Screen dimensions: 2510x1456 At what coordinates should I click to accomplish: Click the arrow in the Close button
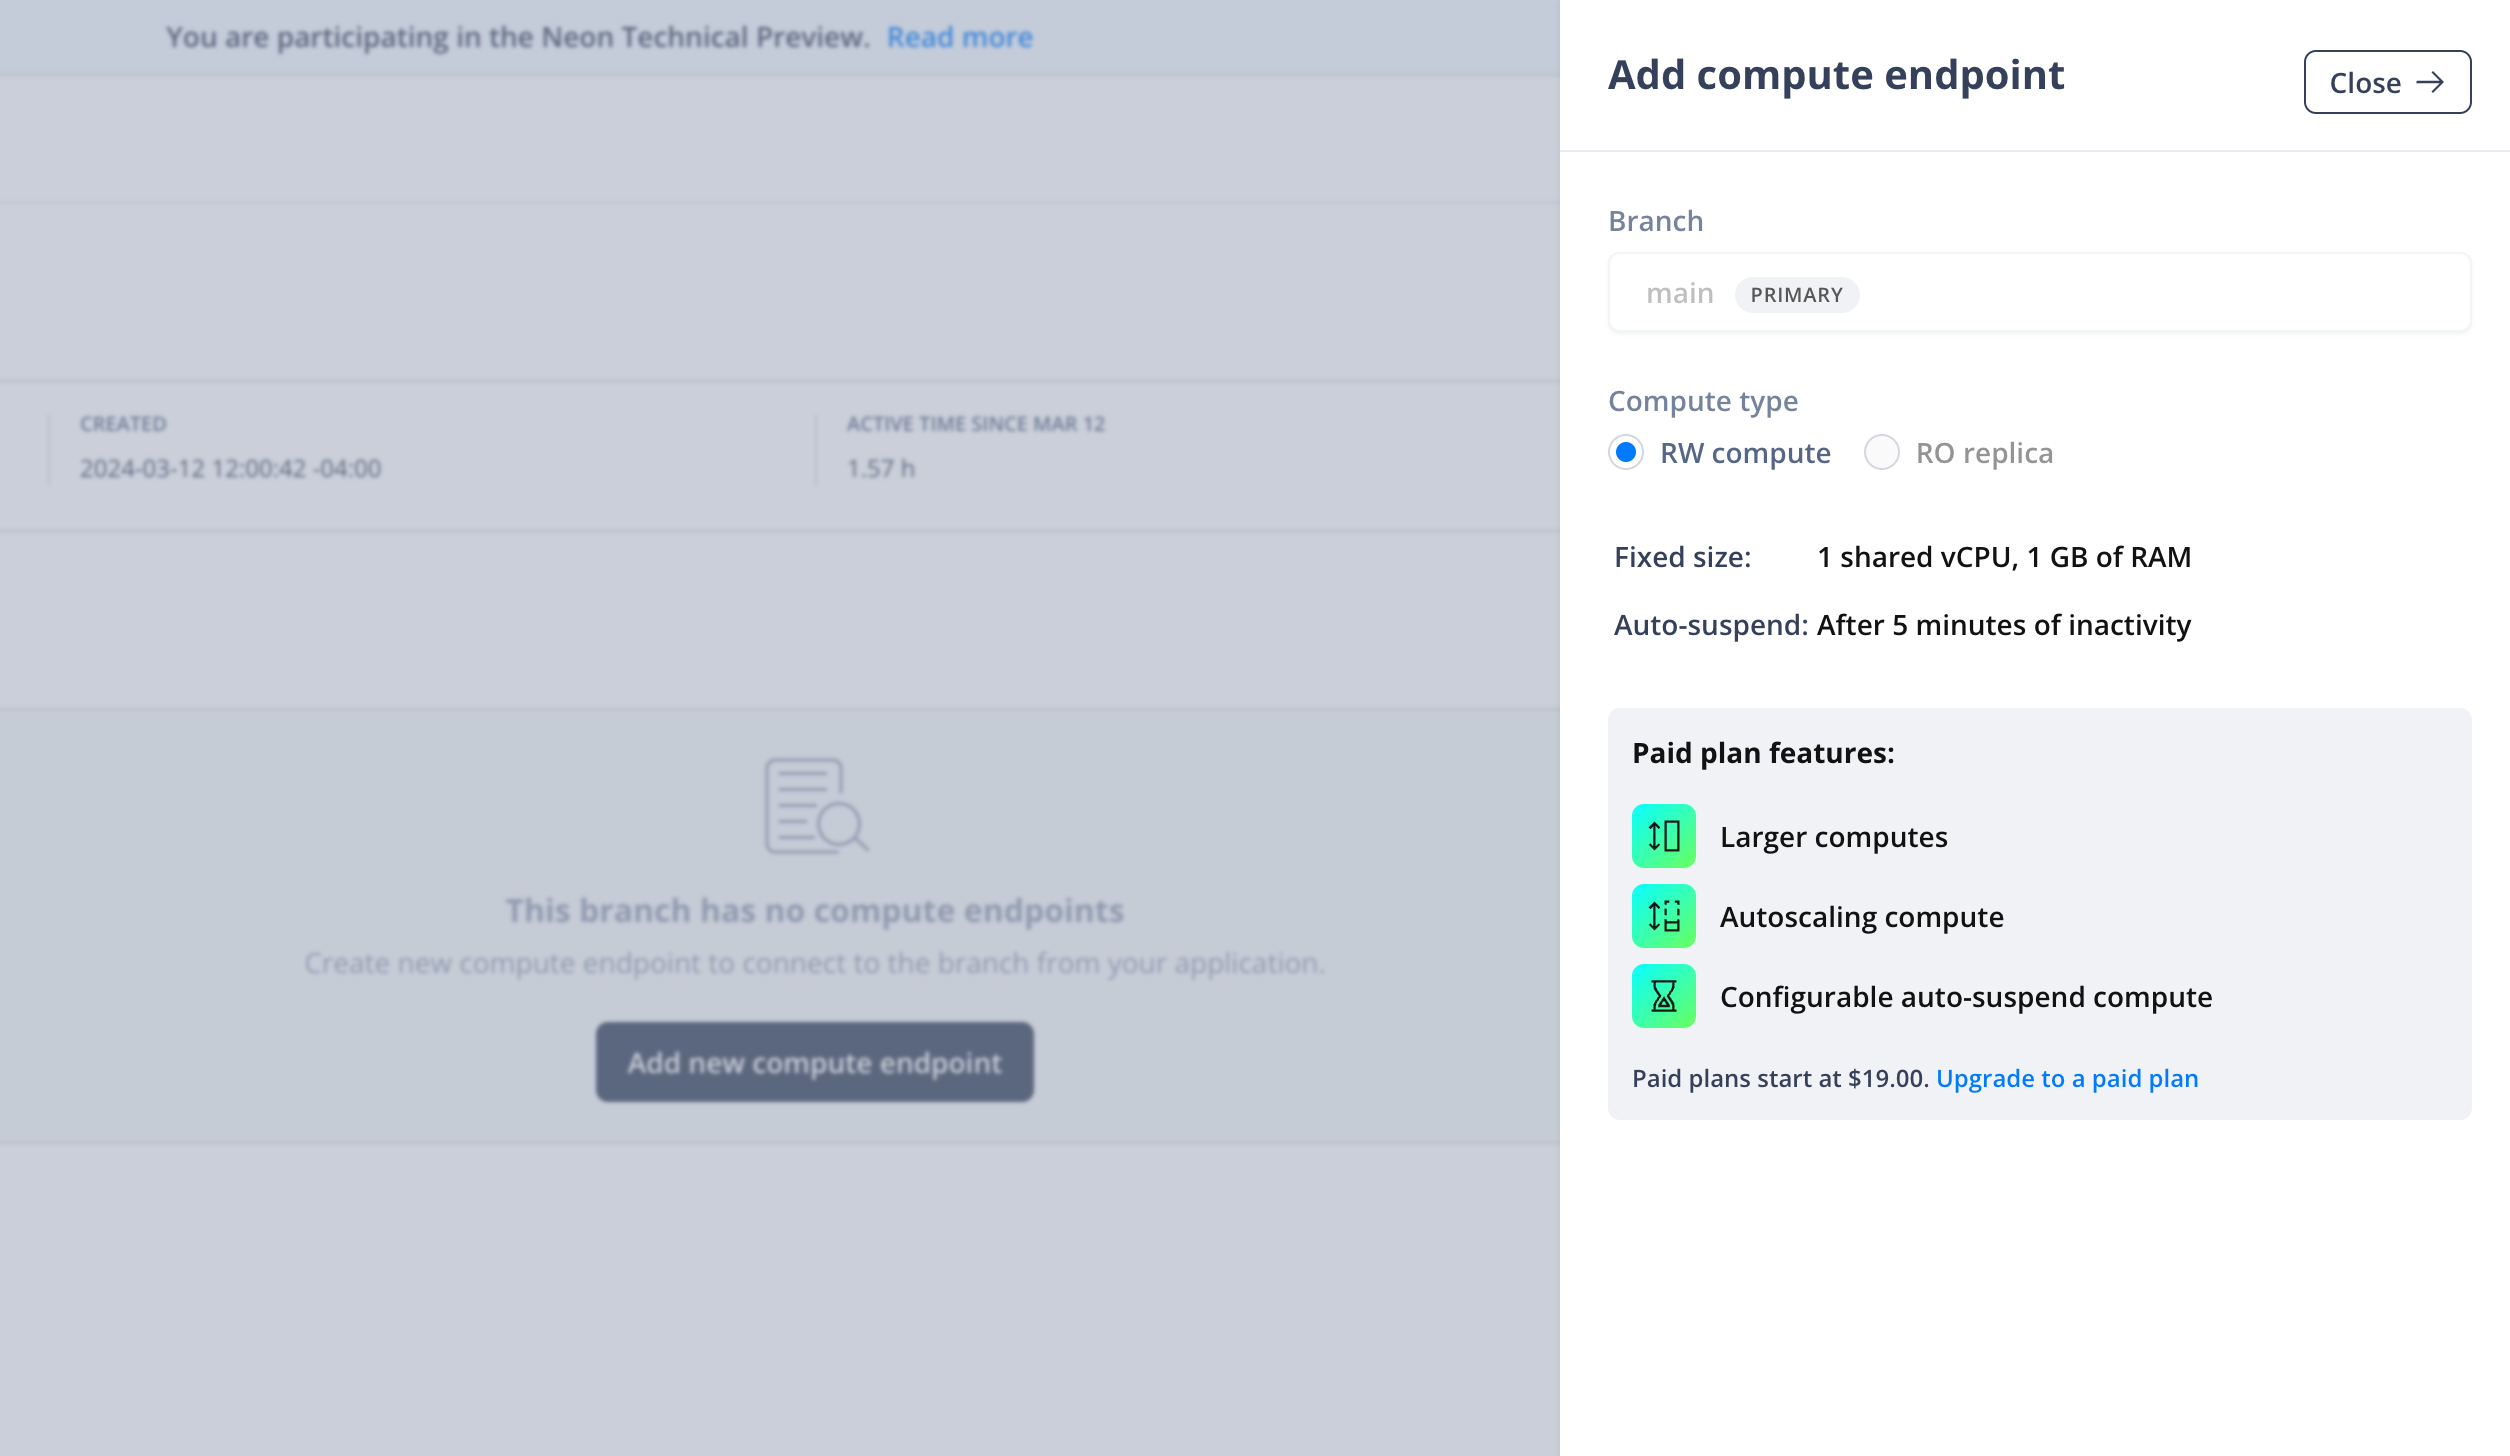coord(2430,82)
